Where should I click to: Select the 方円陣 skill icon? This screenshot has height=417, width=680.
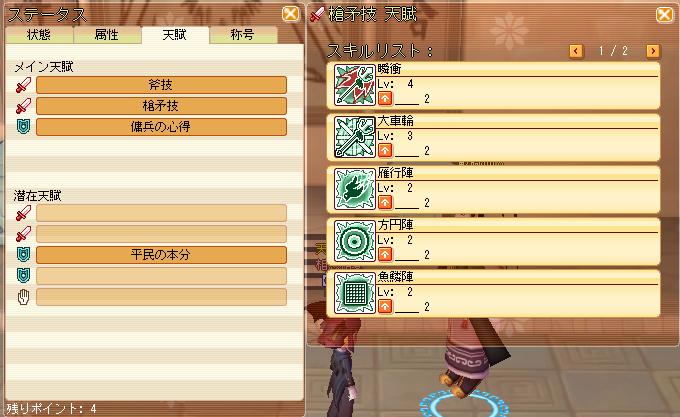pos(354,241)
